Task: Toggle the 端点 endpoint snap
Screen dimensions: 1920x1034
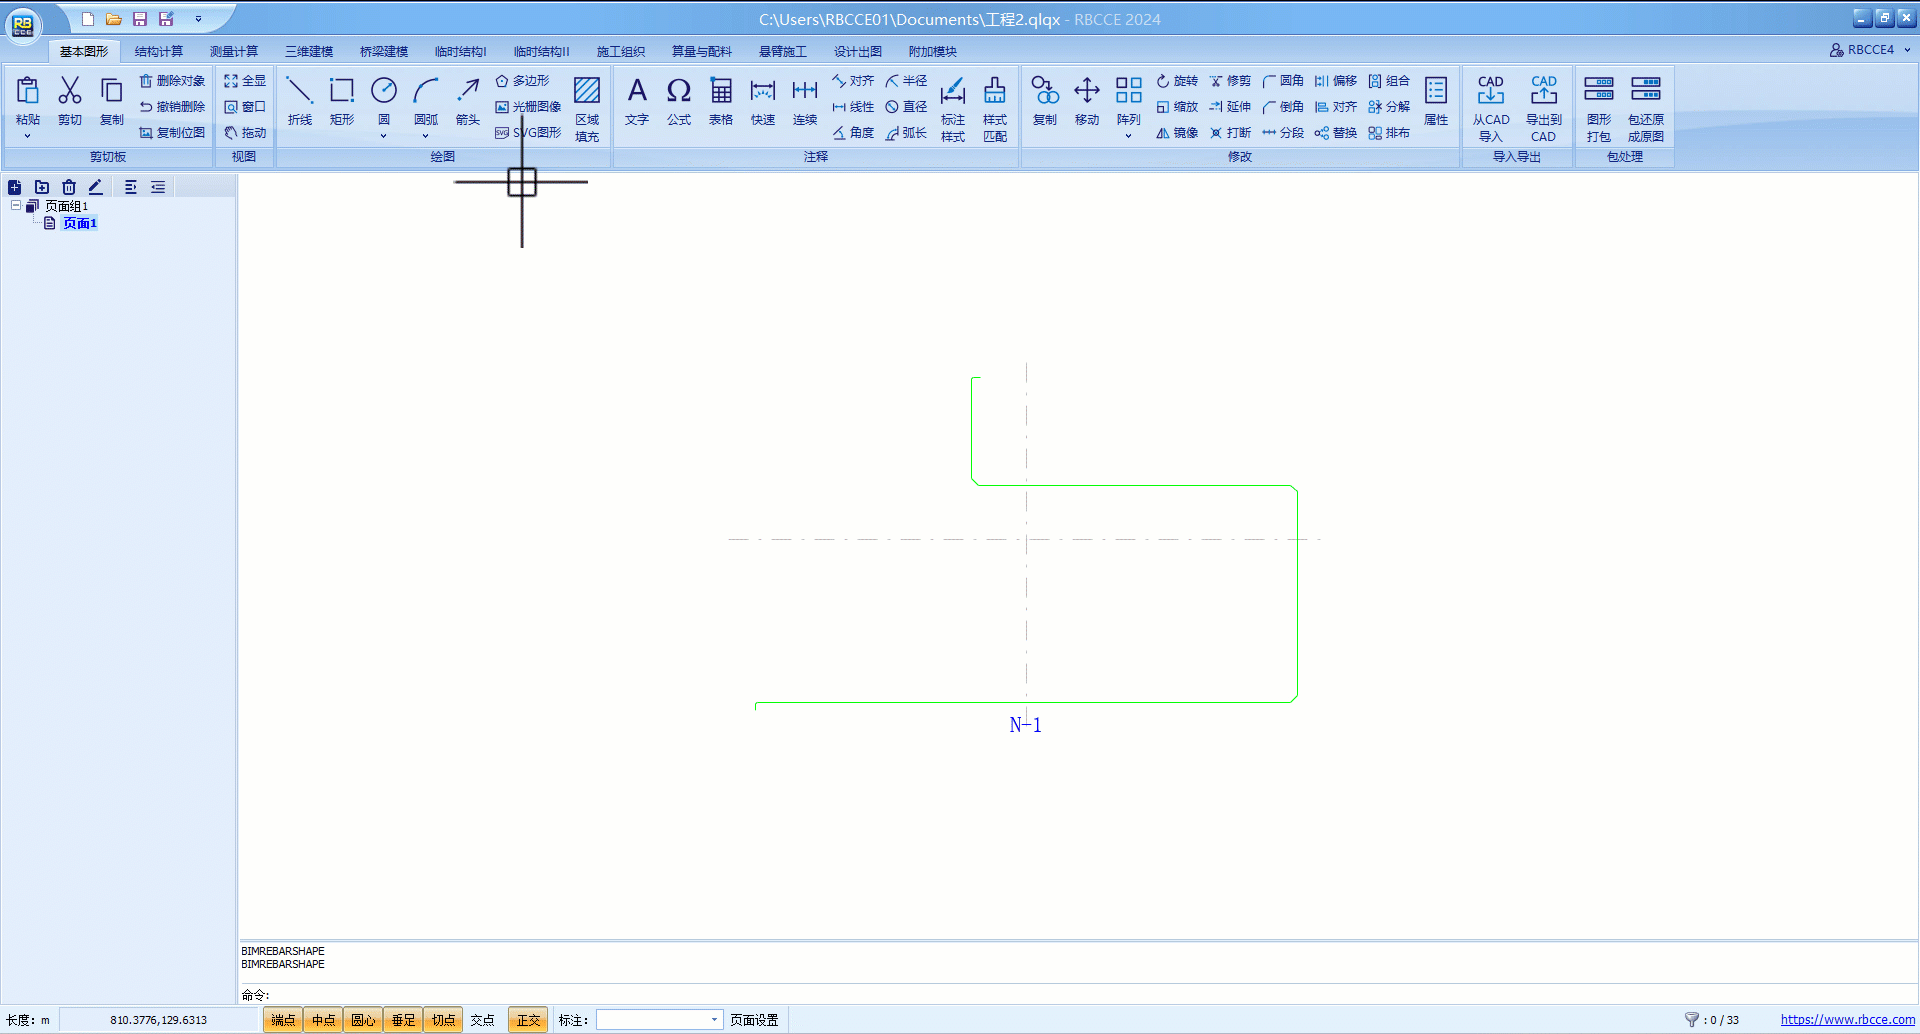Action: (x=283, y=1020)
